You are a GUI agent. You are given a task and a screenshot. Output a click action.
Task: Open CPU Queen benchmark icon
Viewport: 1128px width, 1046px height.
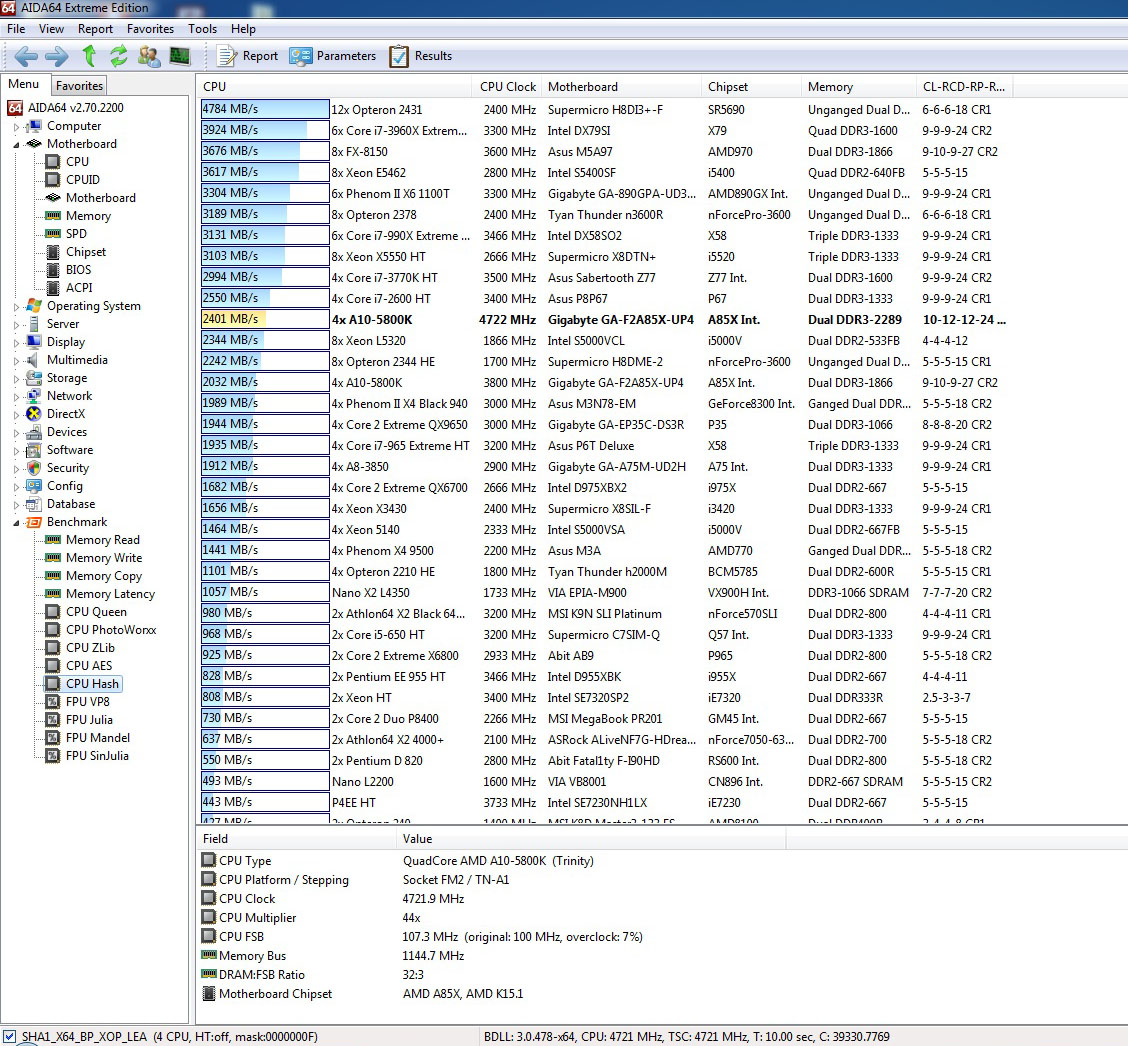click(x=53, y=611)
